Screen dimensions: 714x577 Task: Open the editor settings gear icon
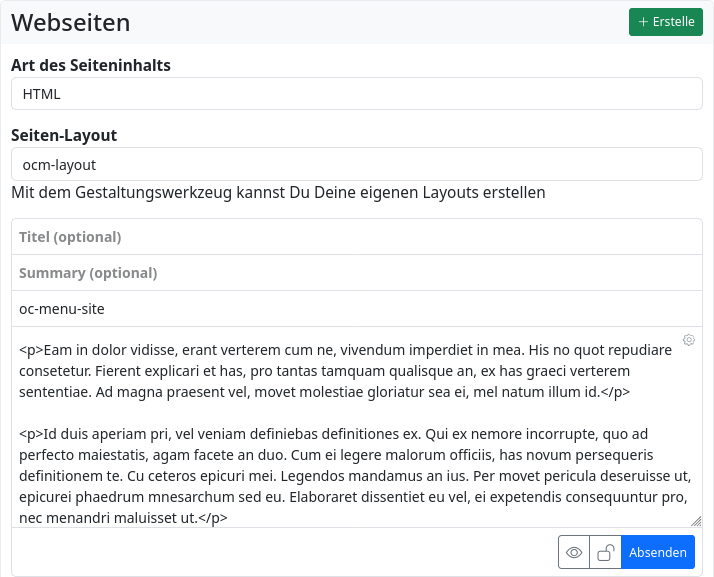pyautogui.click(x=689, y=340)
